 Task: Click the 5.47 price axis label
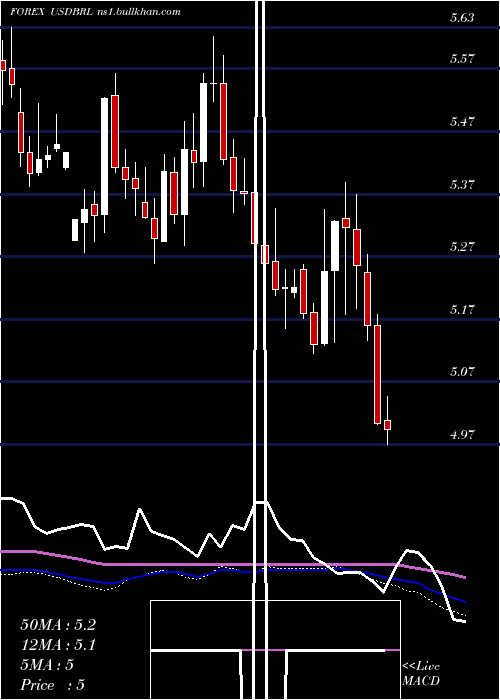pos(462,121)
